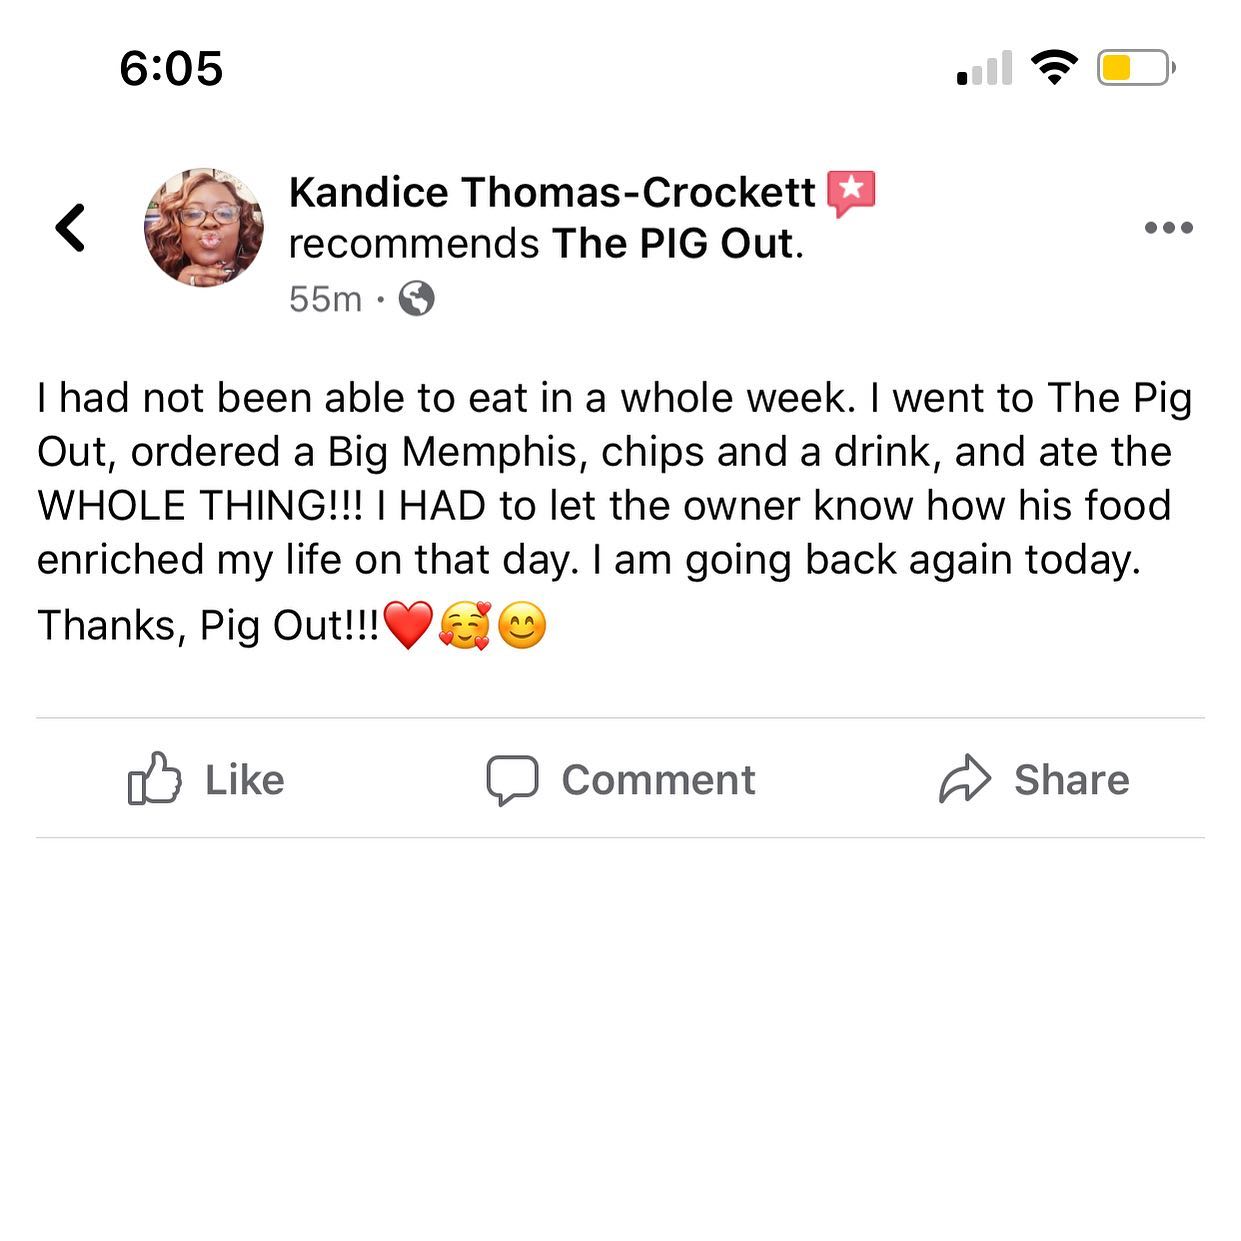Tap the red heart emoji
The height and width of the screenshot is (1241, 1241).
[x=408, y=626]
